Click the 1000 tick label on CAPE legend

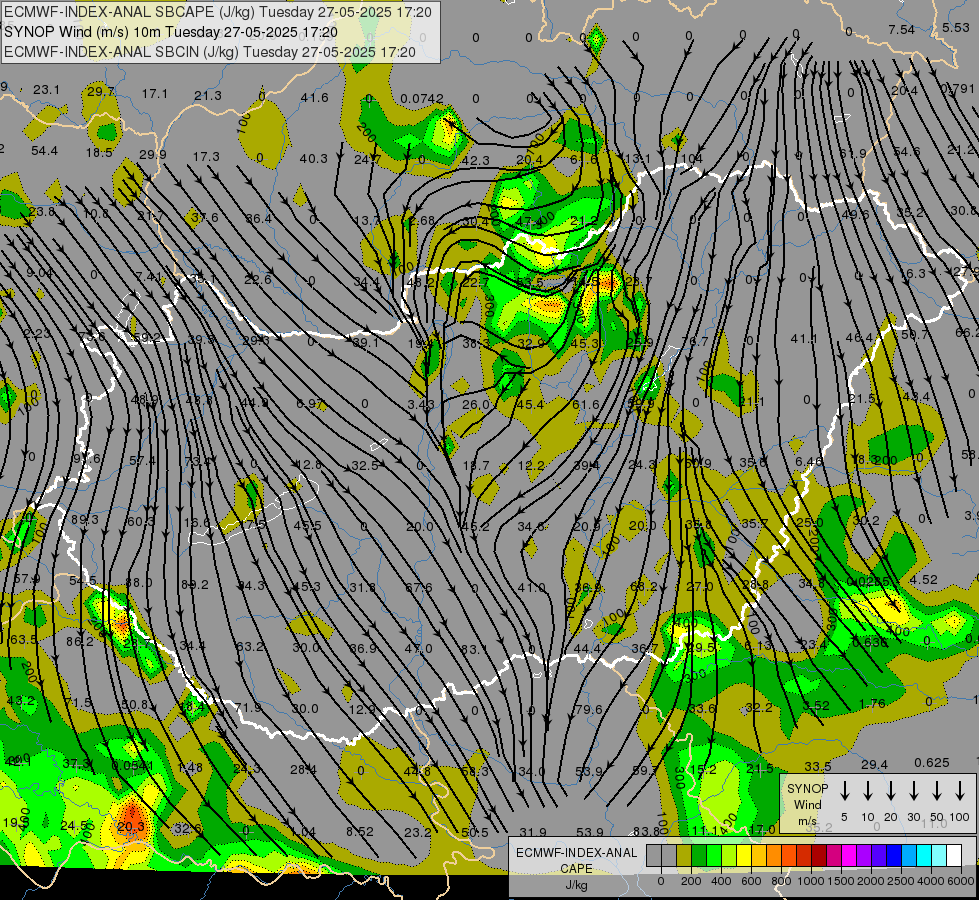click(811, 881)
